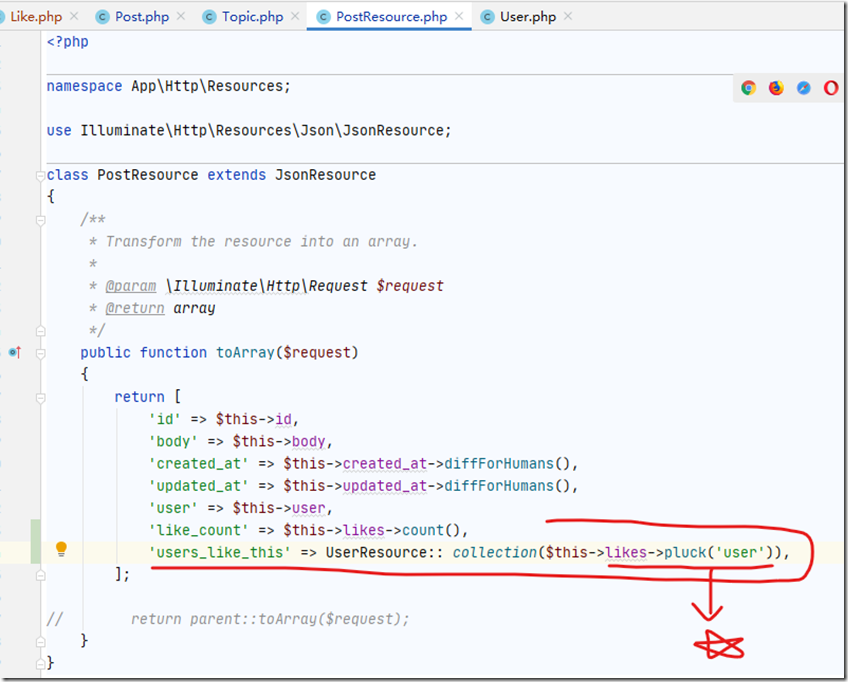Fold the doc comment end marker

tap(41, 331)
